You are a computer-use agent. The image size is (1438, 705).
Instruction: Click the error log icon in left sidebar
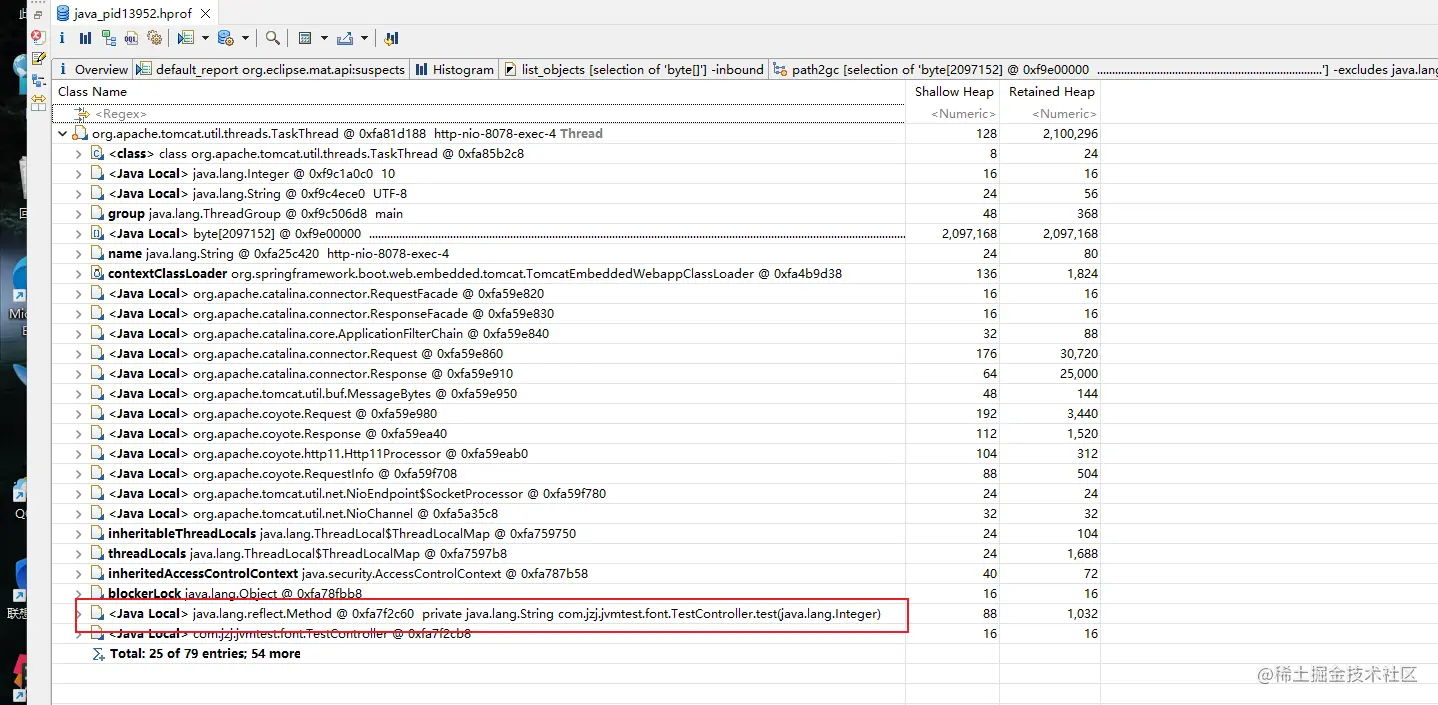click(x=38, y=37)
